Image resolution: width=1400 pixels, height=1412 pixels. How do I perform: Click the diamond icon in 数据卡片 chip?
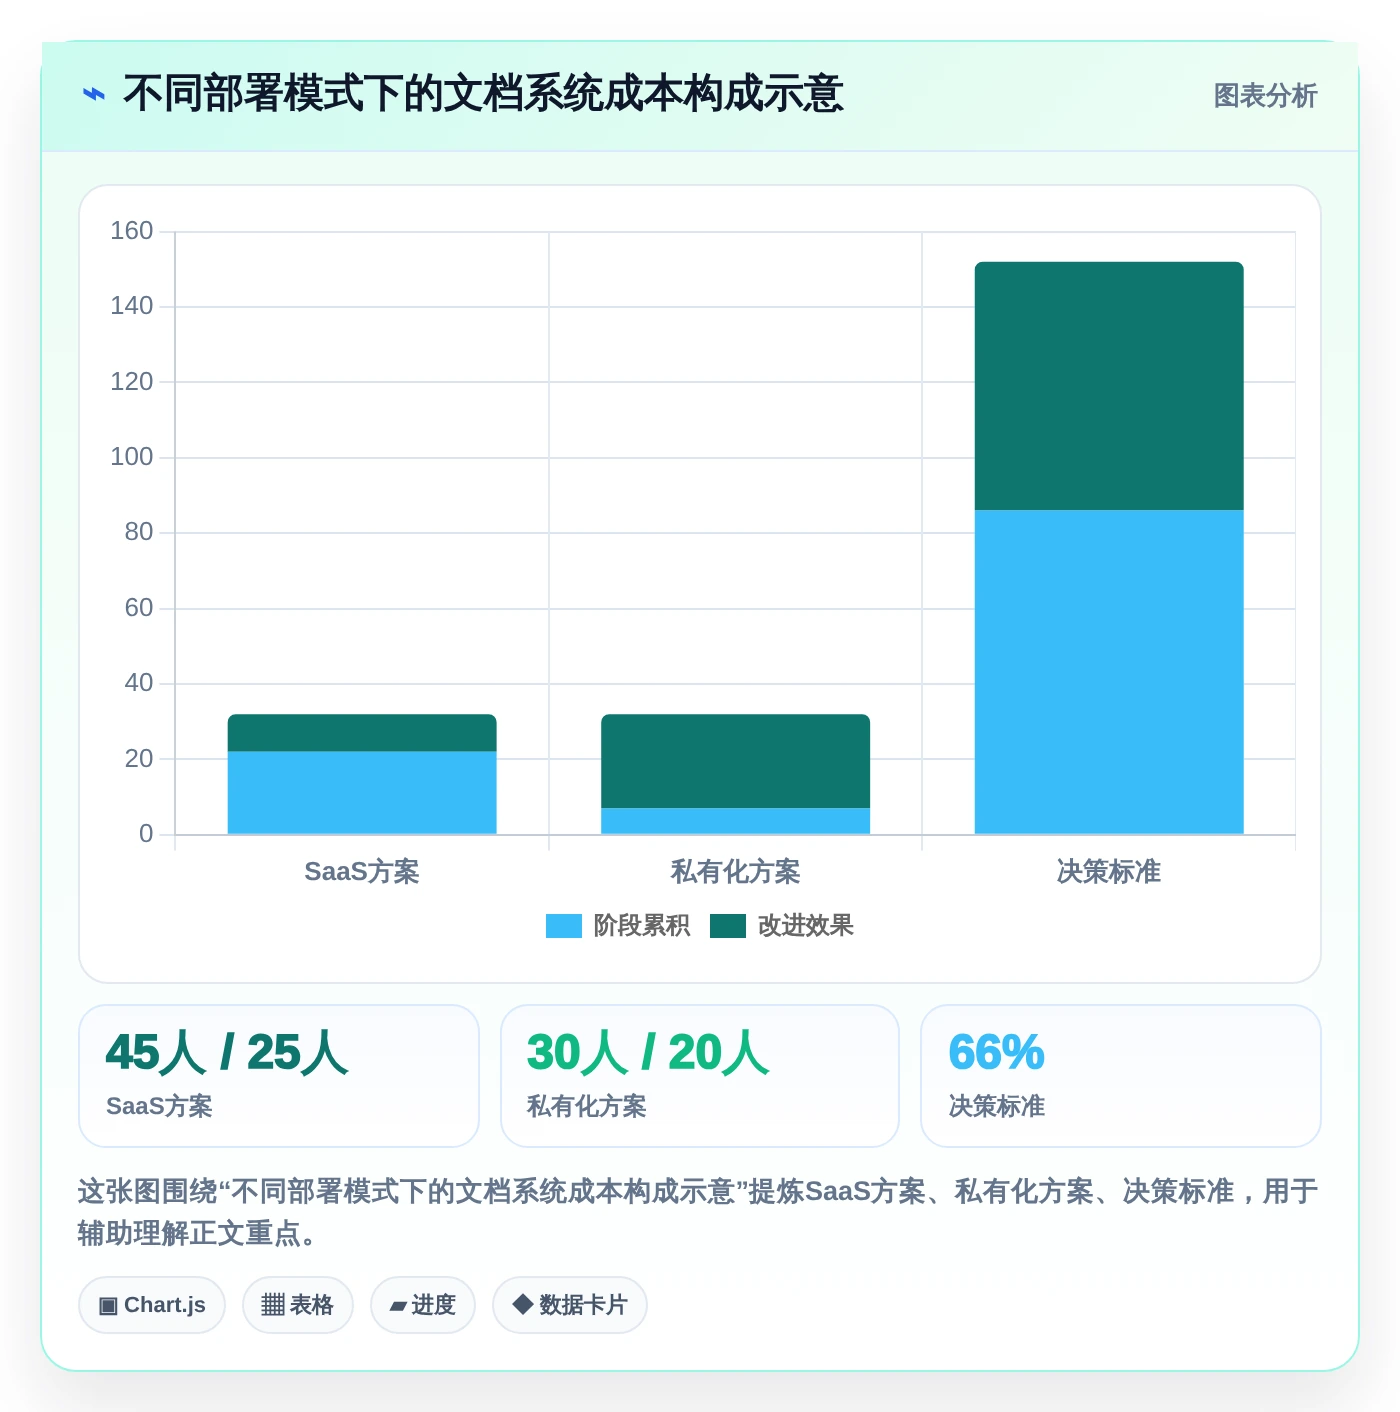[522, 1304]
